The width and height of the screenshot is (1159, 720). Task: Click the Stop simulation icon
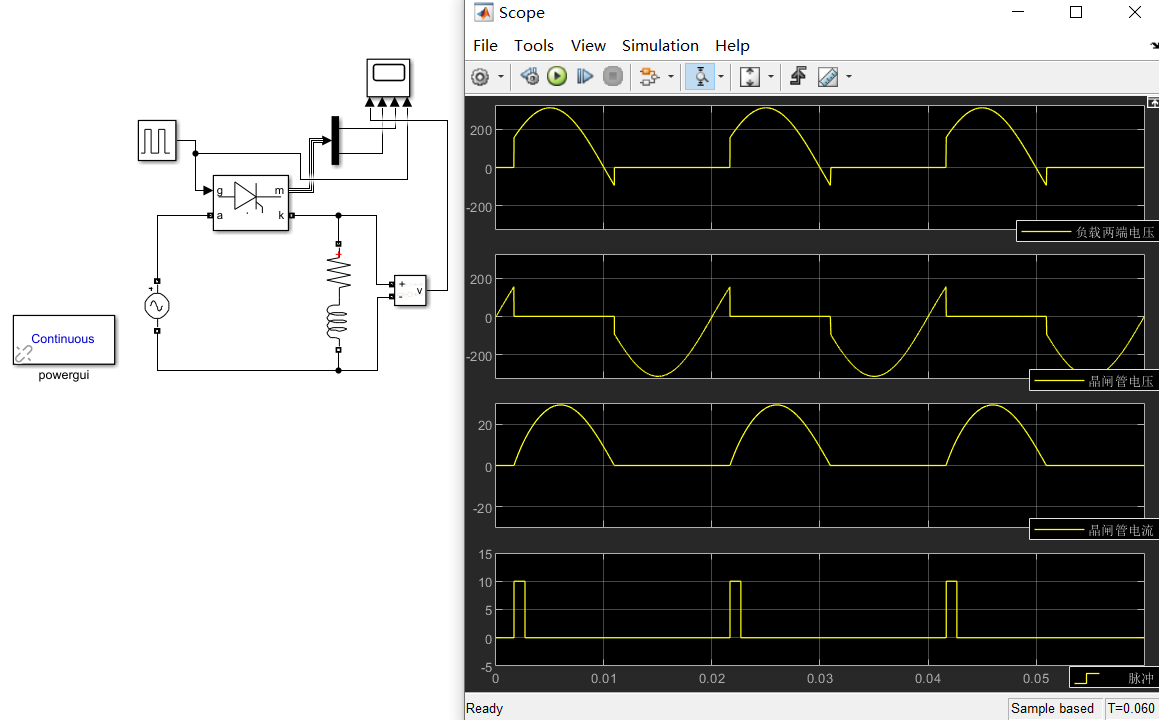tap(613, 77)
